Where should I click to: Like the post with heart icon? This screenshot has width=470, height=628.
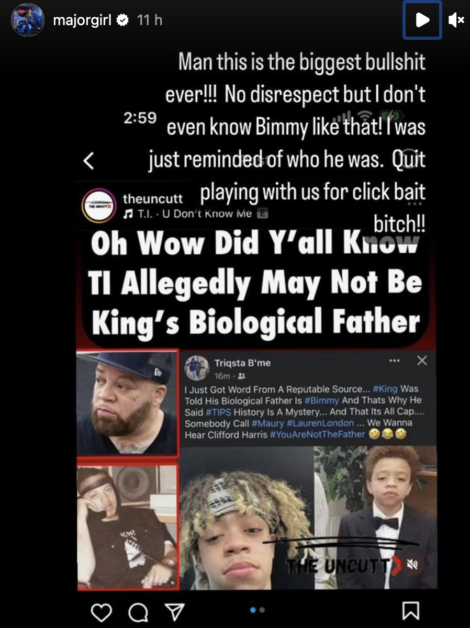[101, 612]
